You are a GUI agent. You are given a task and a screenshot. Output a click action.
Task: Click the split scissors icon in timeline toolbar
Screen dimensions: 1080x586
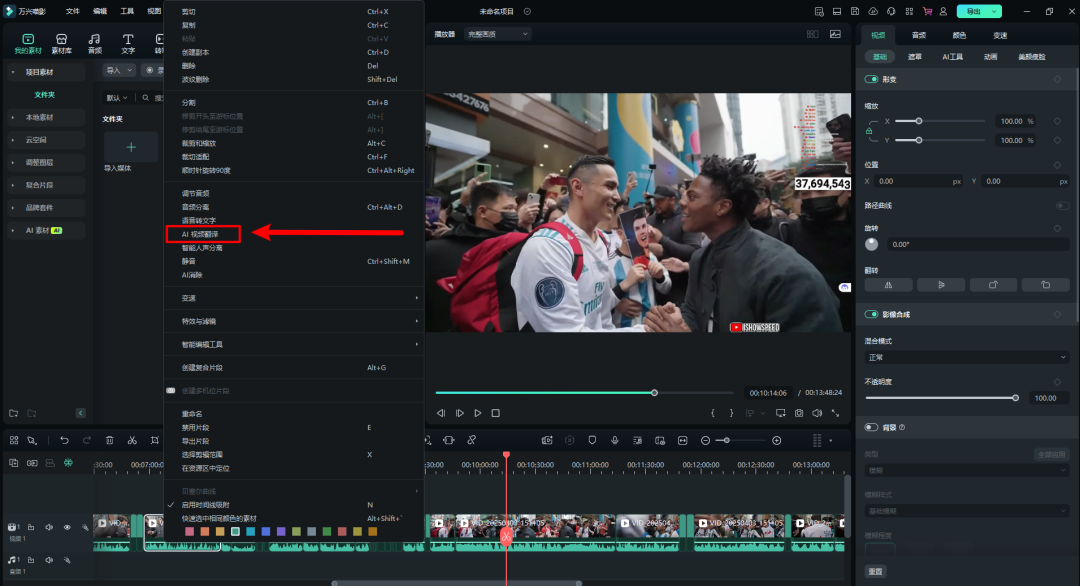coord(132,441)
